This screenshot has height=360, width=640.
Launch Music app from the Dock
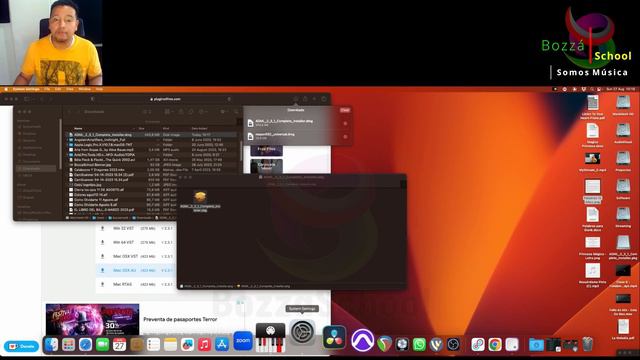[x=204, y=345]
